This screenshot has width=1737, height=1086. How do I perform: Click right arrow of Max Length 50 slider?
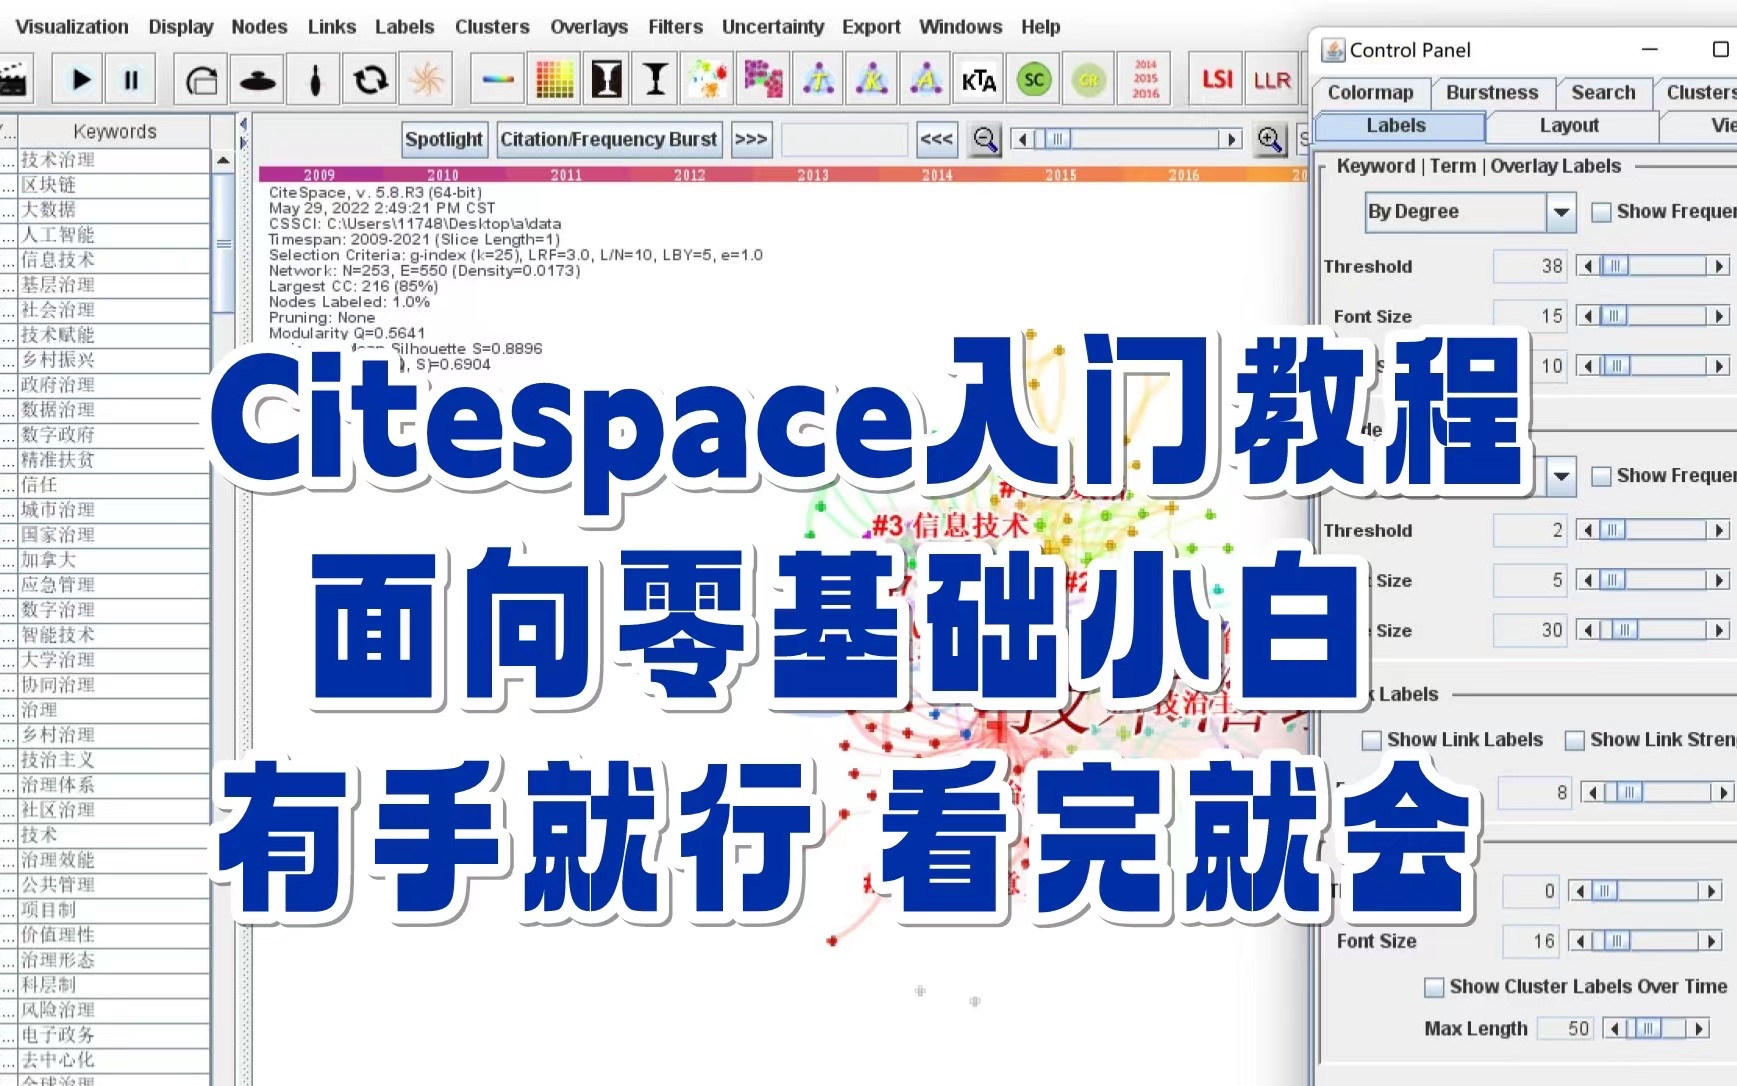point(1698,1028)
